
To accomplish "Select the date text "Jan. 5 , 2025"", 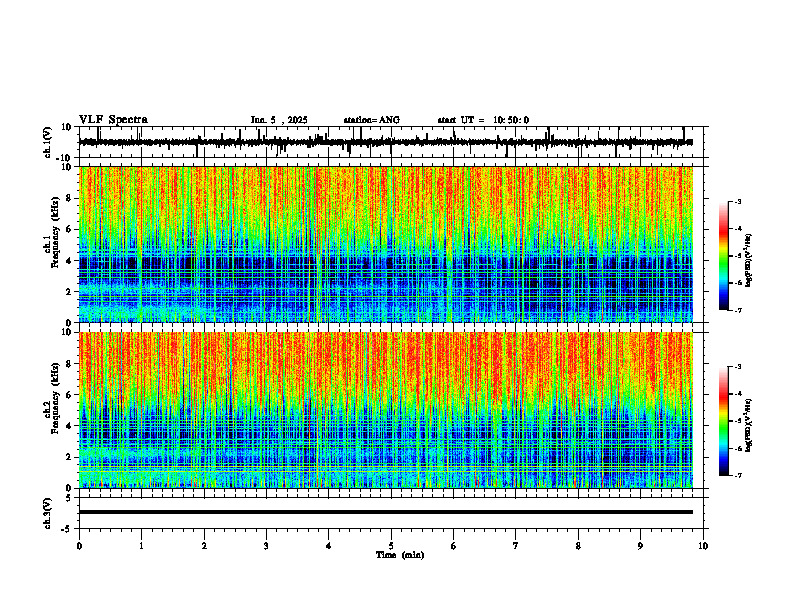I will click(x=279, y=120).
